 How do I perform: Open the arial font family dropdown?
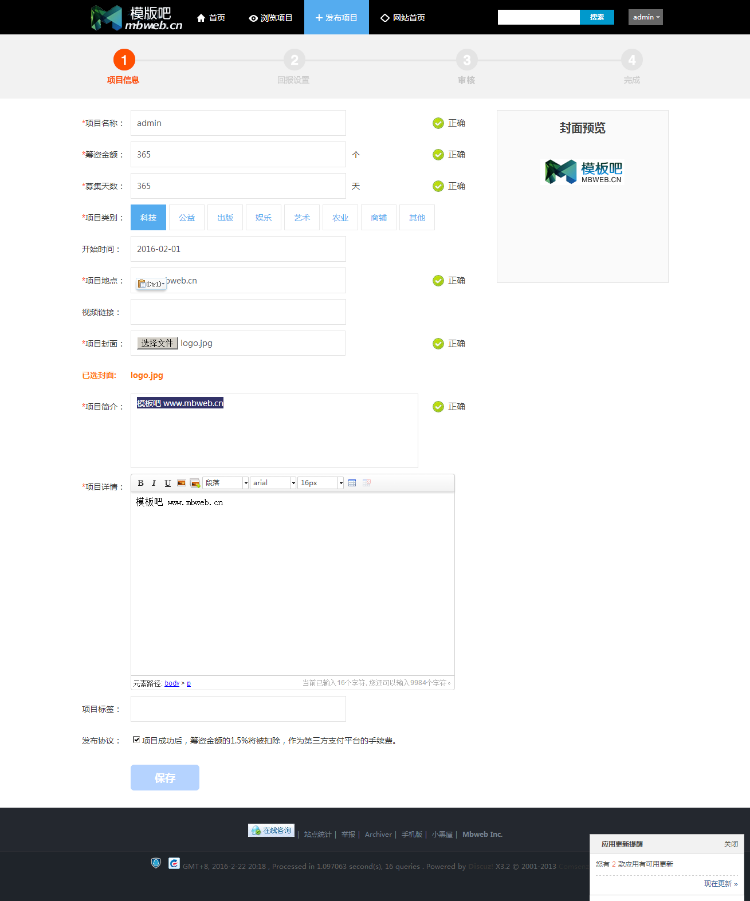pyautogui.click(x=274, y=483)
